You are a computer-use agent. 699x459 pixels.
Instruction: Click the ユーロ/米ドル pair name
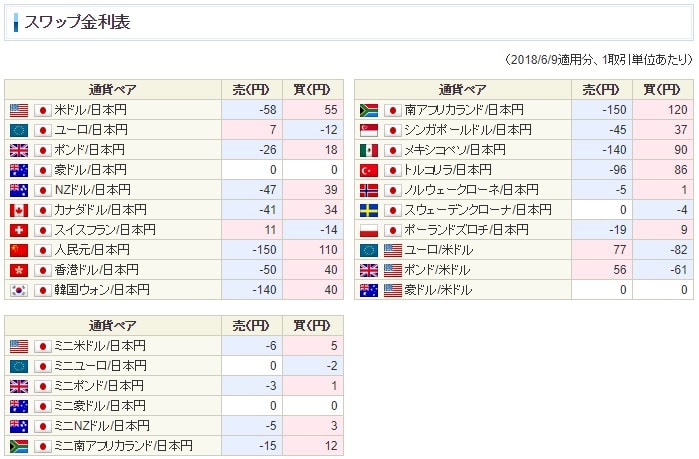coord(439,250)
